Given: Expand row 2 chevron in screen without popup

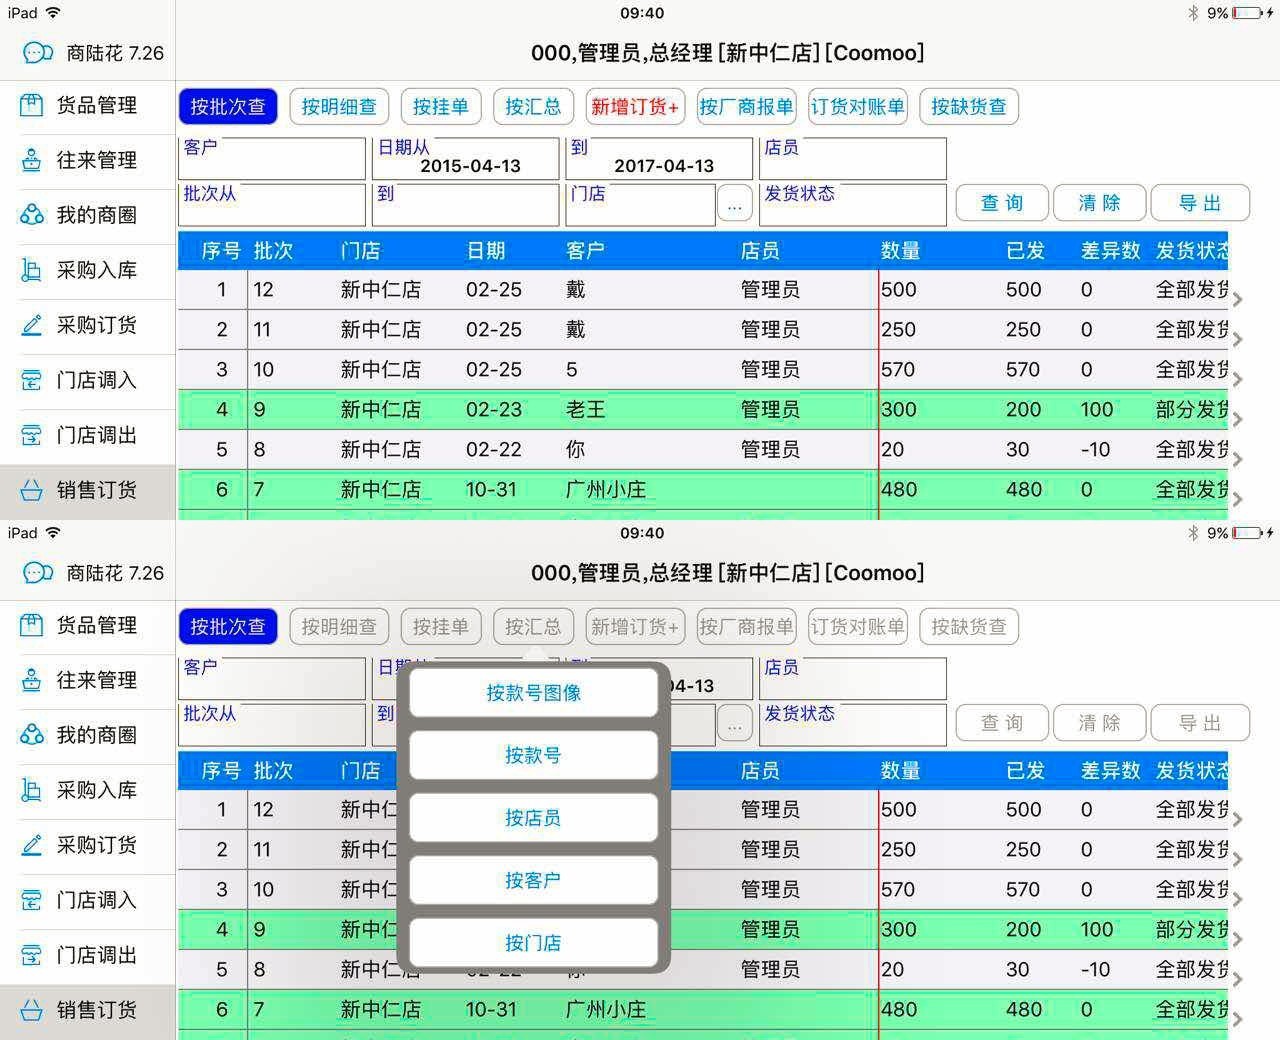Looking at the screenshot, I should [x=1237, y=339].
